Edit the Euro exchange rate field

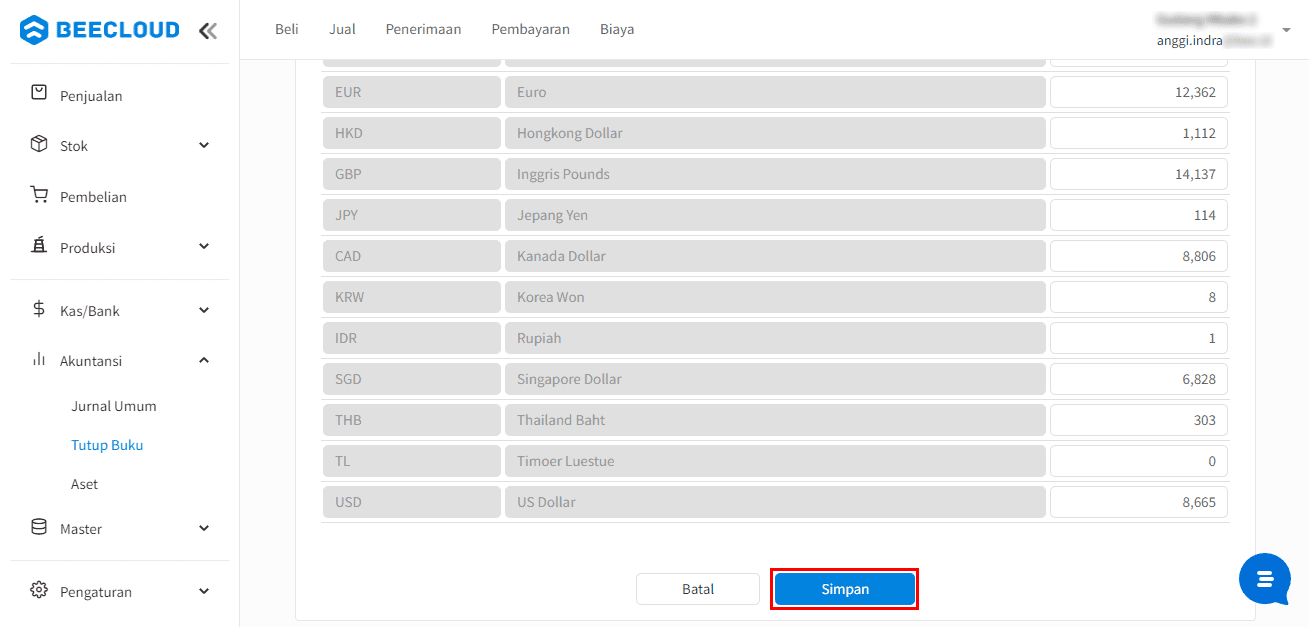1139,92
